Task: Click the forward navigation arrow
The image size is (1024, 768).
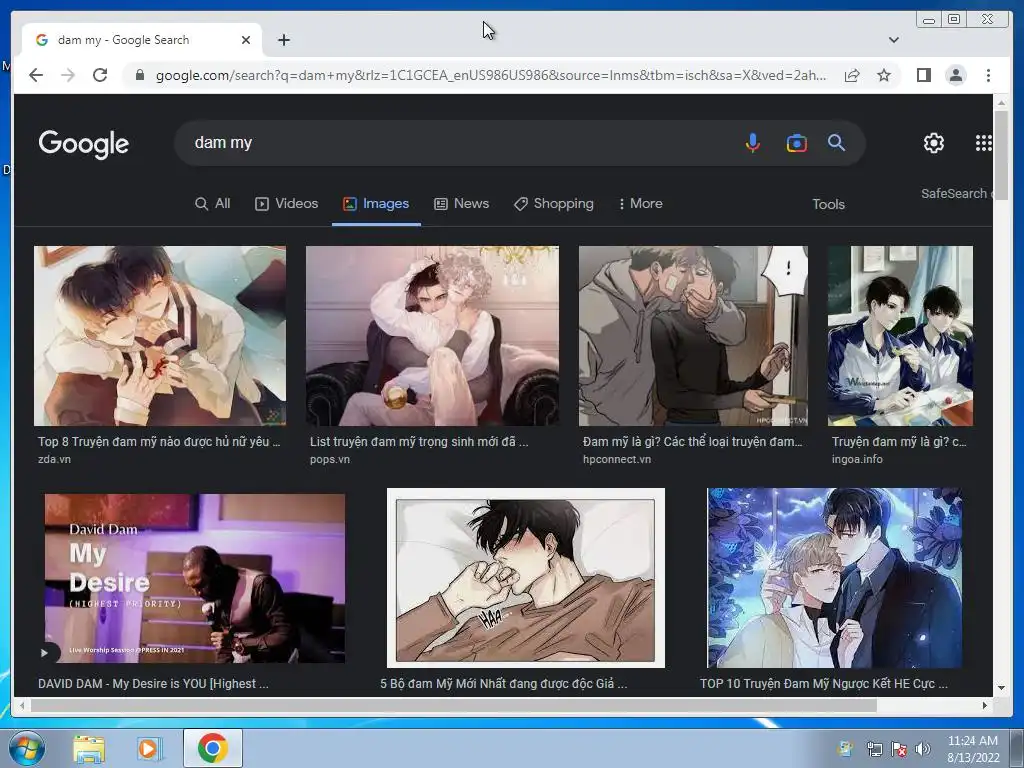Action: pyautogui.click(x=68, y=75)
